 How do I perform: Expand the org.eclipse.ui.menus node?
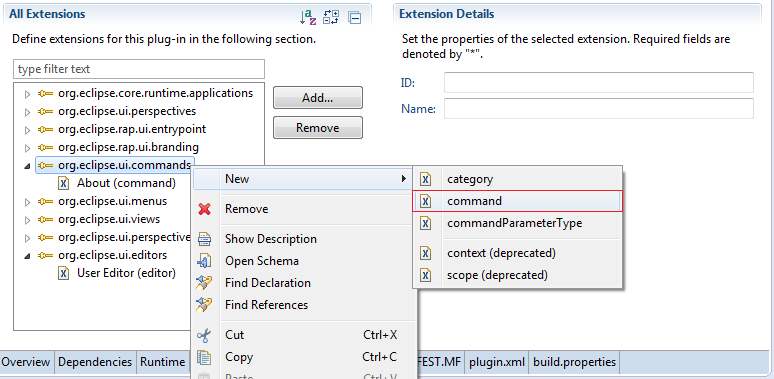(x=28, y=202)
